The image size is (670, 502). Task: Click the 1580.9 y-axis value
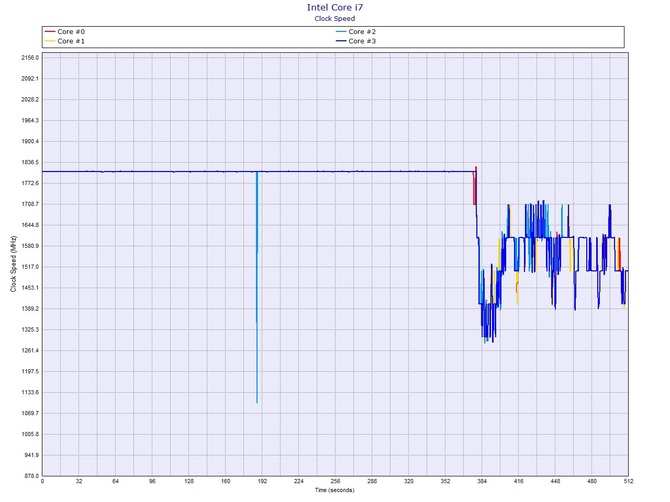(x=30, y=246)
